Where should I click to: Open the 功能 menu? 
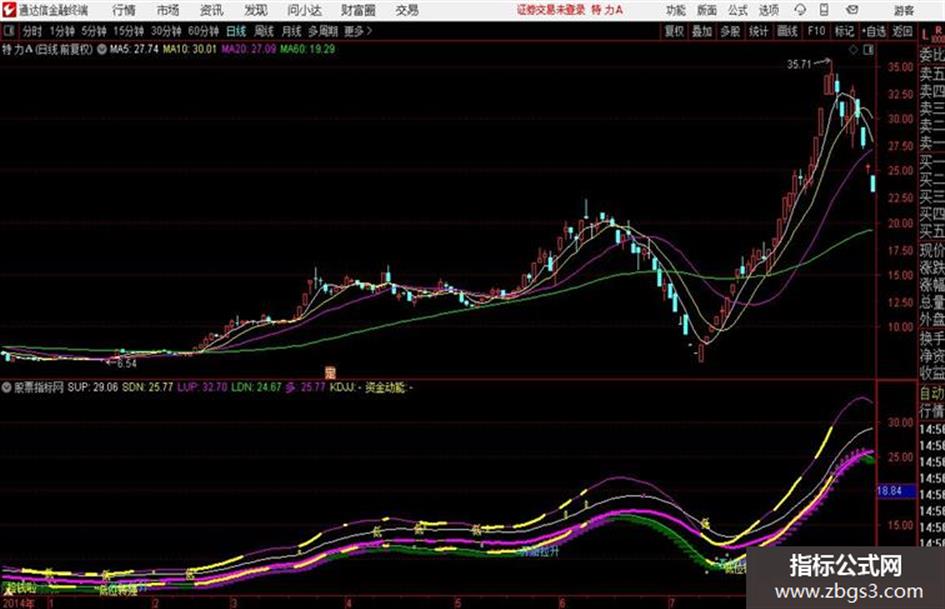tap(676, 10)
